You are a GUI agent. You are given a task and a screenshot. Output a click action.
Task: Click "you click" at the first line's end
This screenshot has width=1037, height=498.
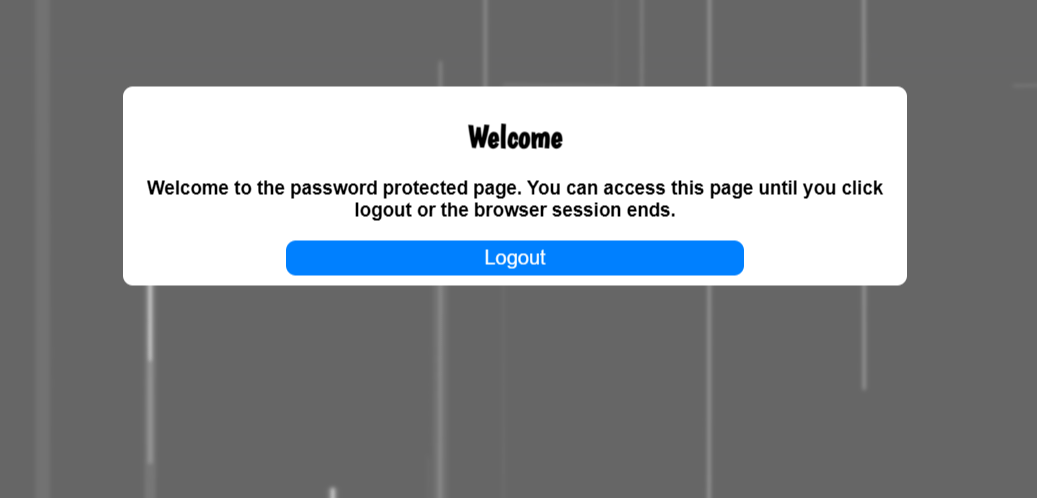[843, 188]
